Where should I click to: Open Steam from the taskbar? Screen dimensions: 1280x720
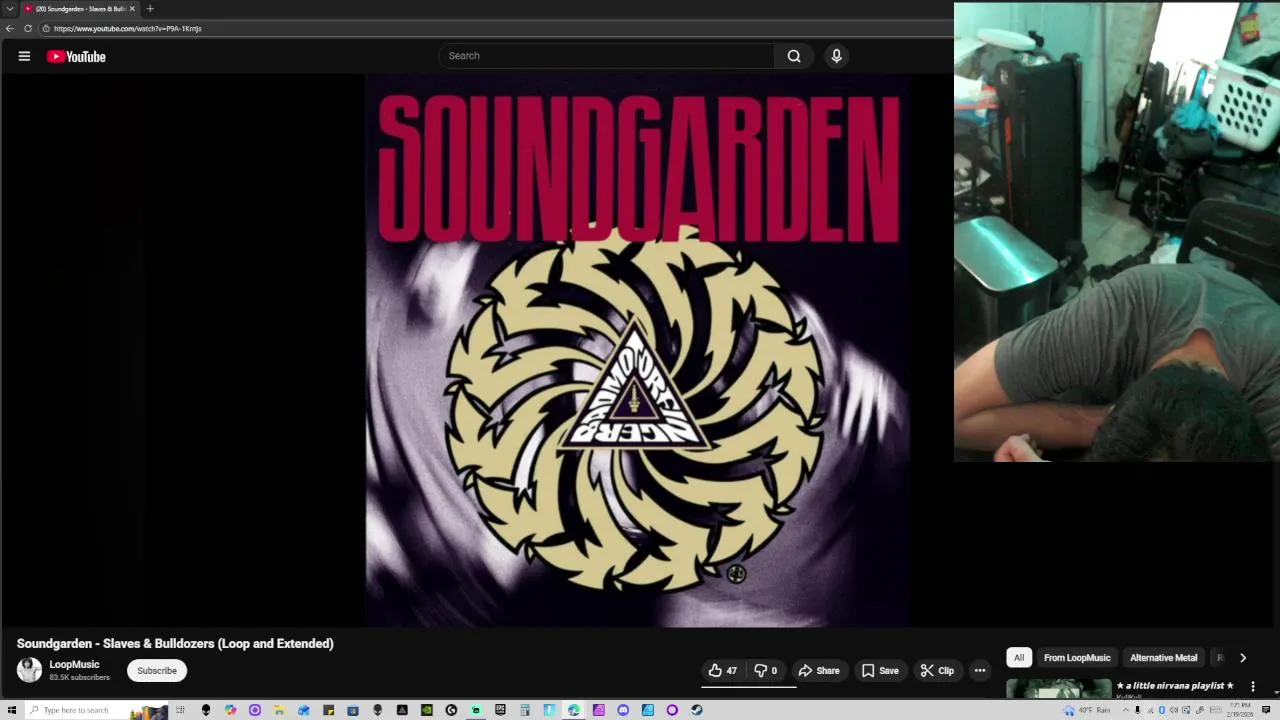tap(696, 710)
